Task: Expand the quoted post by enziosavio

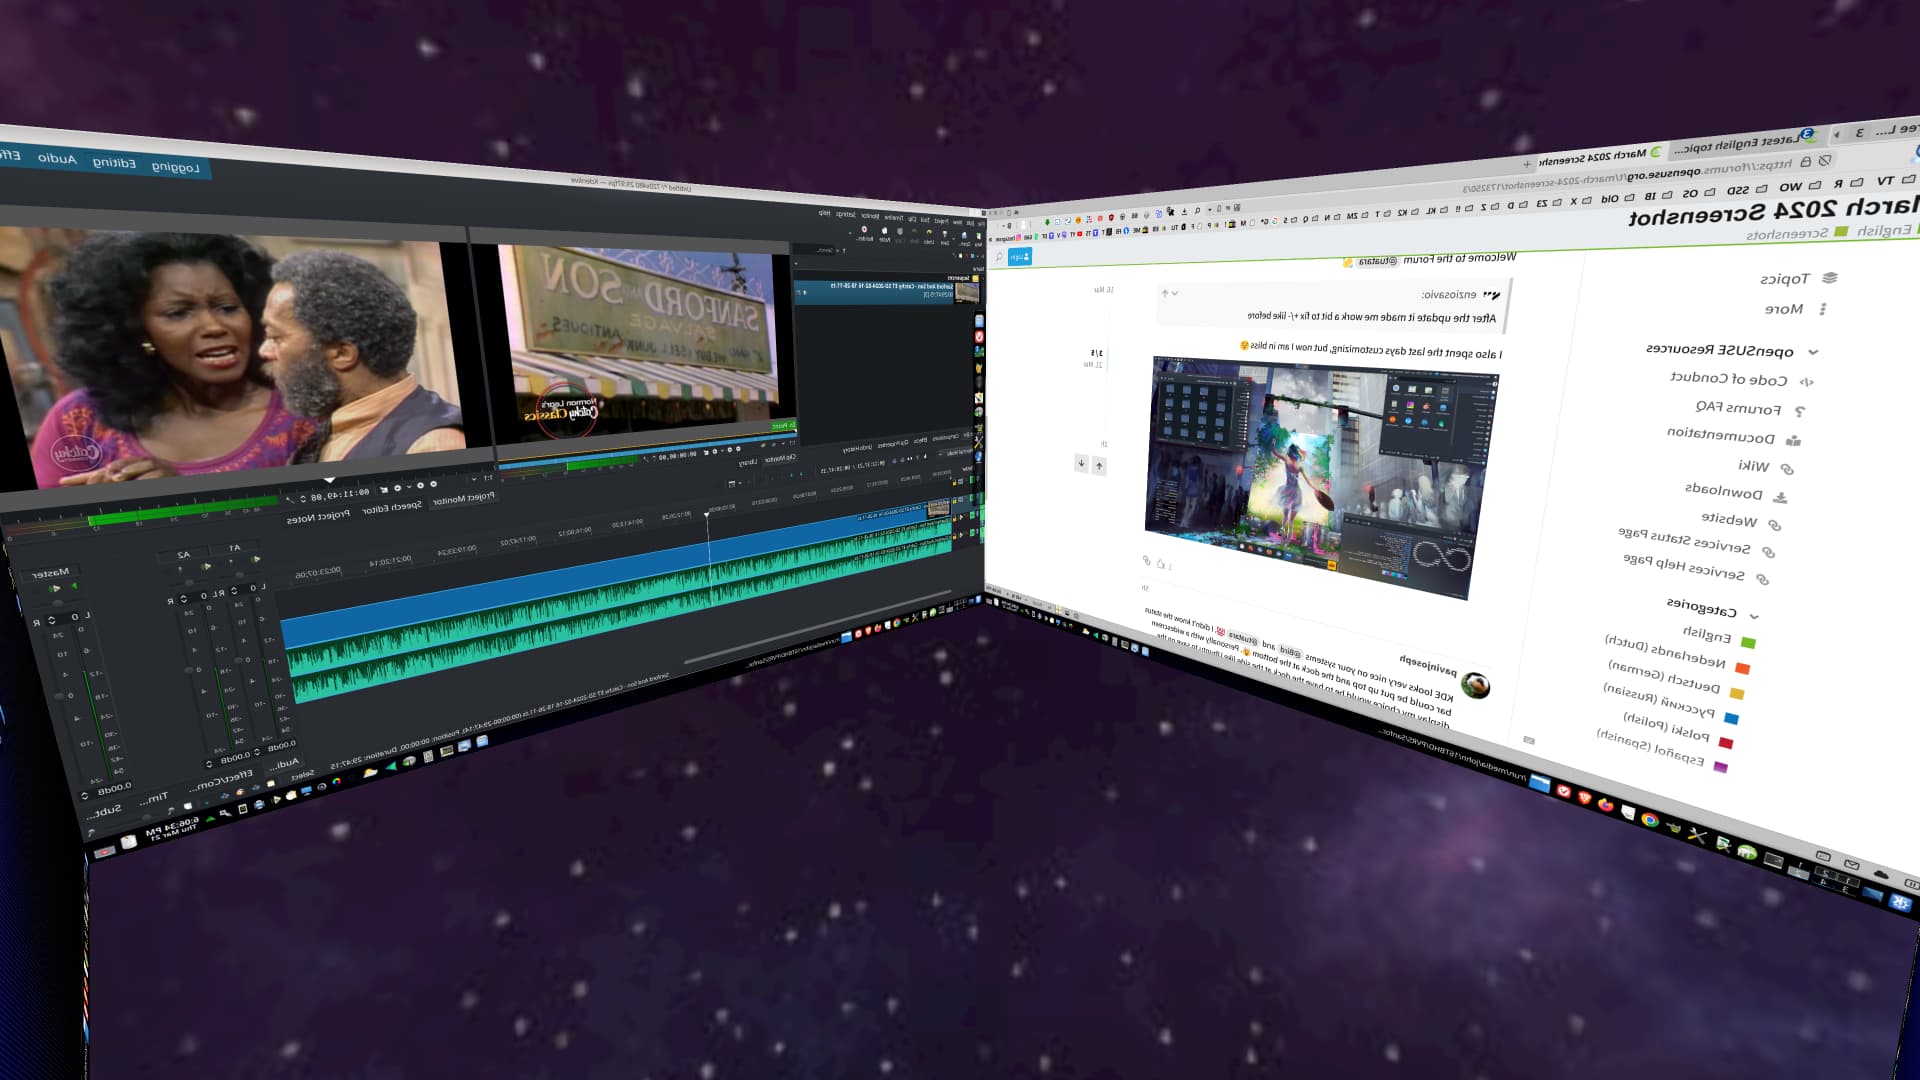Action: tap(1174, 293)
